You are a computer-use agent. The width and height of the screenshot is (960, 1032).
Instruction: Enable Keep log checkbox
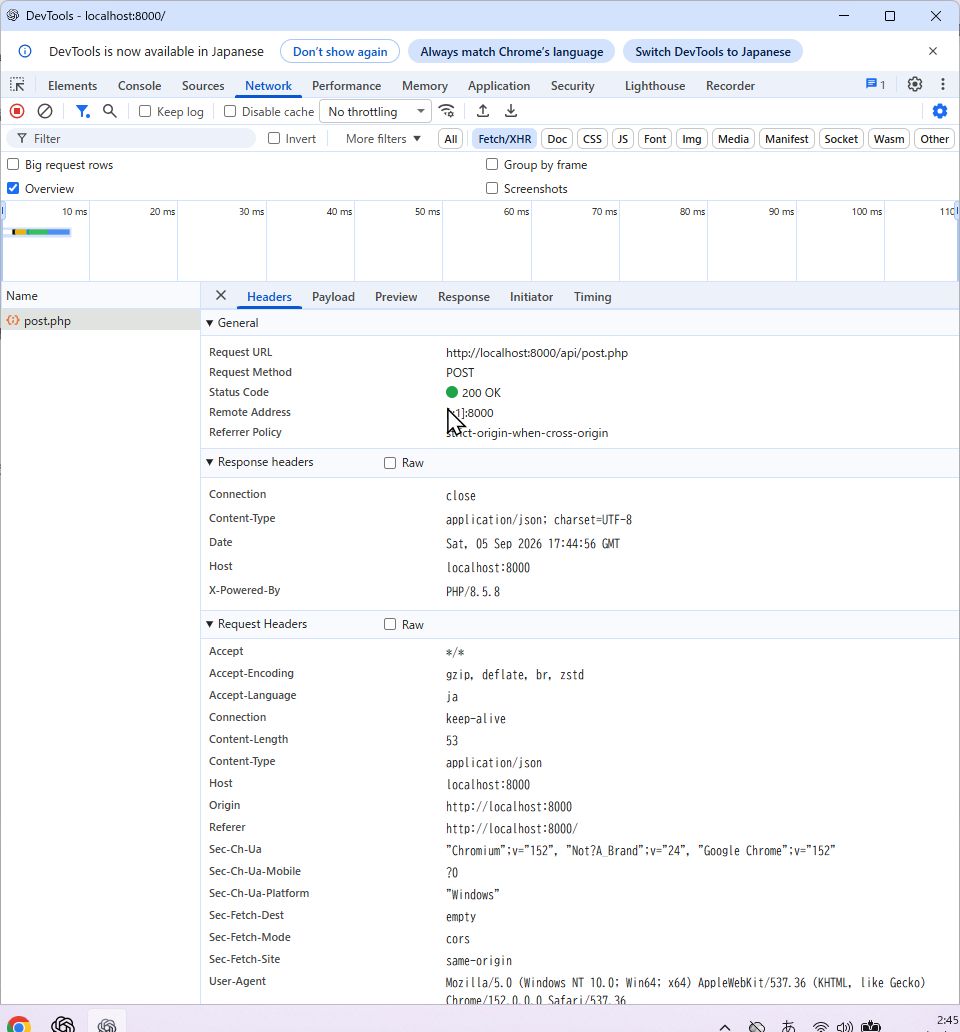pos(145,111)
